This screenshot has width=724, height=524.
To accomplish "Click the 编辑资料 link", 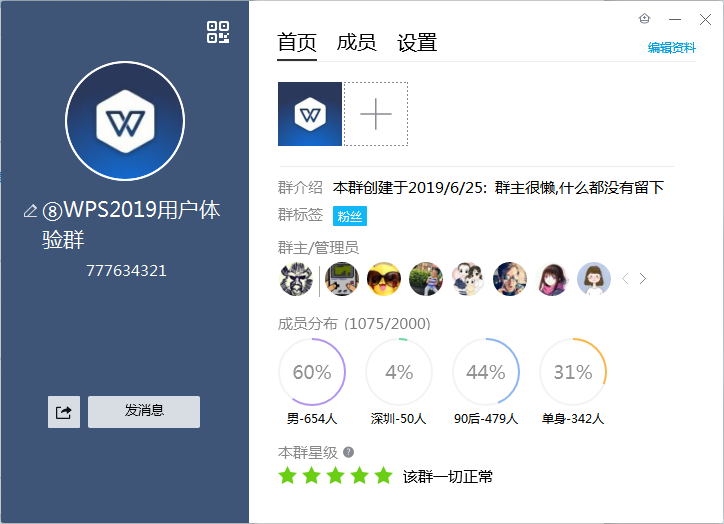I will coord(671,48).
